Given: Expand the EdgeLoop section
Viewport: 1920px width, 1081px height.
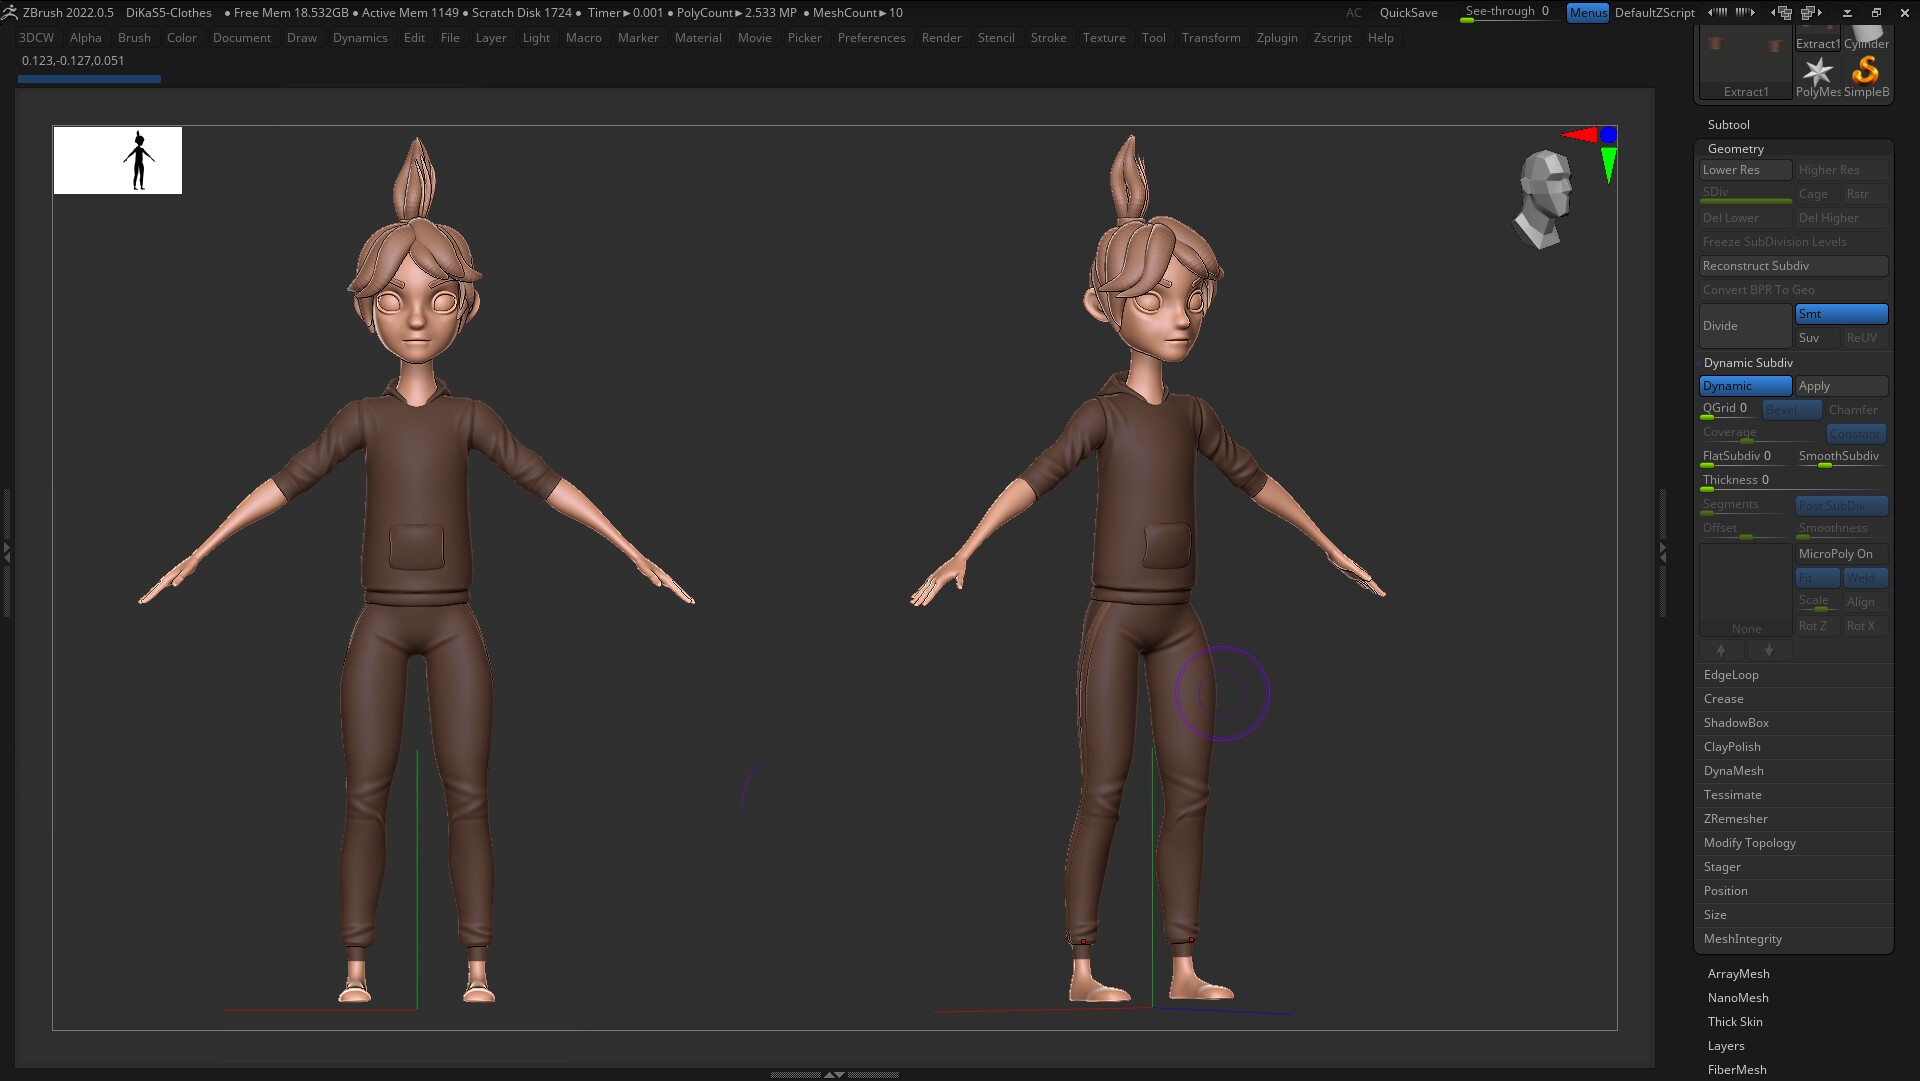Looking at the screenshot, I should pos(1731,674).
